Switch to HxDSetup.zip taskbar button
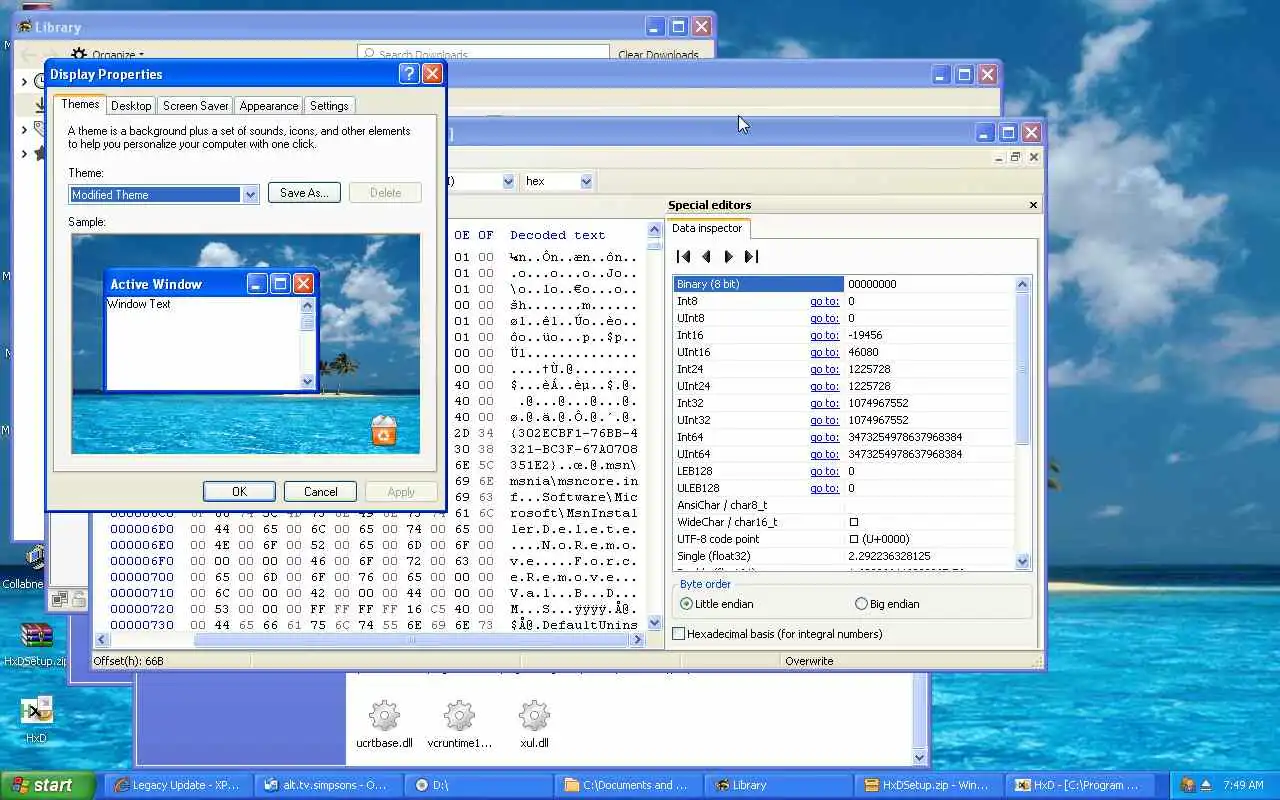Image resolution: width=1280 pixels, height=800 pixels. (x=928, y=785)
